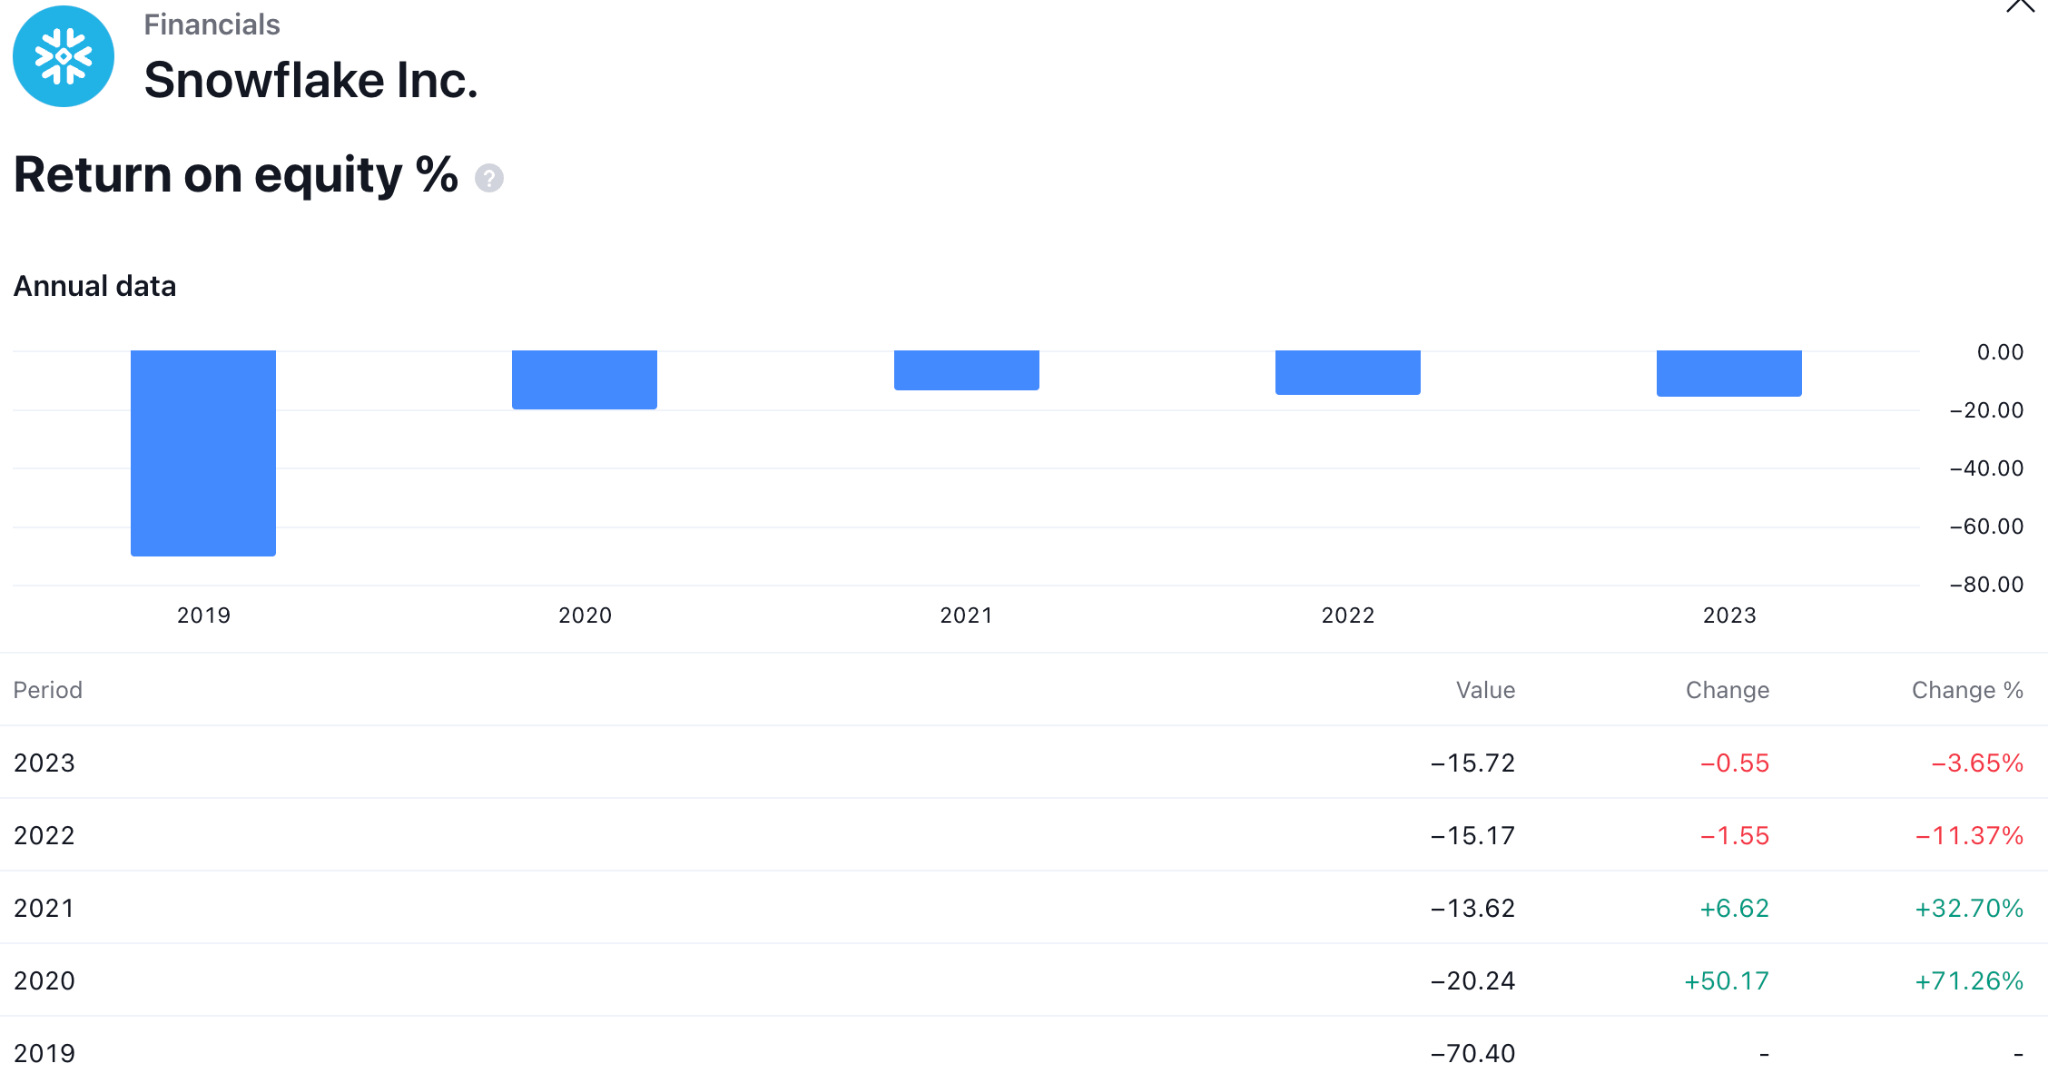Click the value −15.72 for 2023

pos(1472,763)
